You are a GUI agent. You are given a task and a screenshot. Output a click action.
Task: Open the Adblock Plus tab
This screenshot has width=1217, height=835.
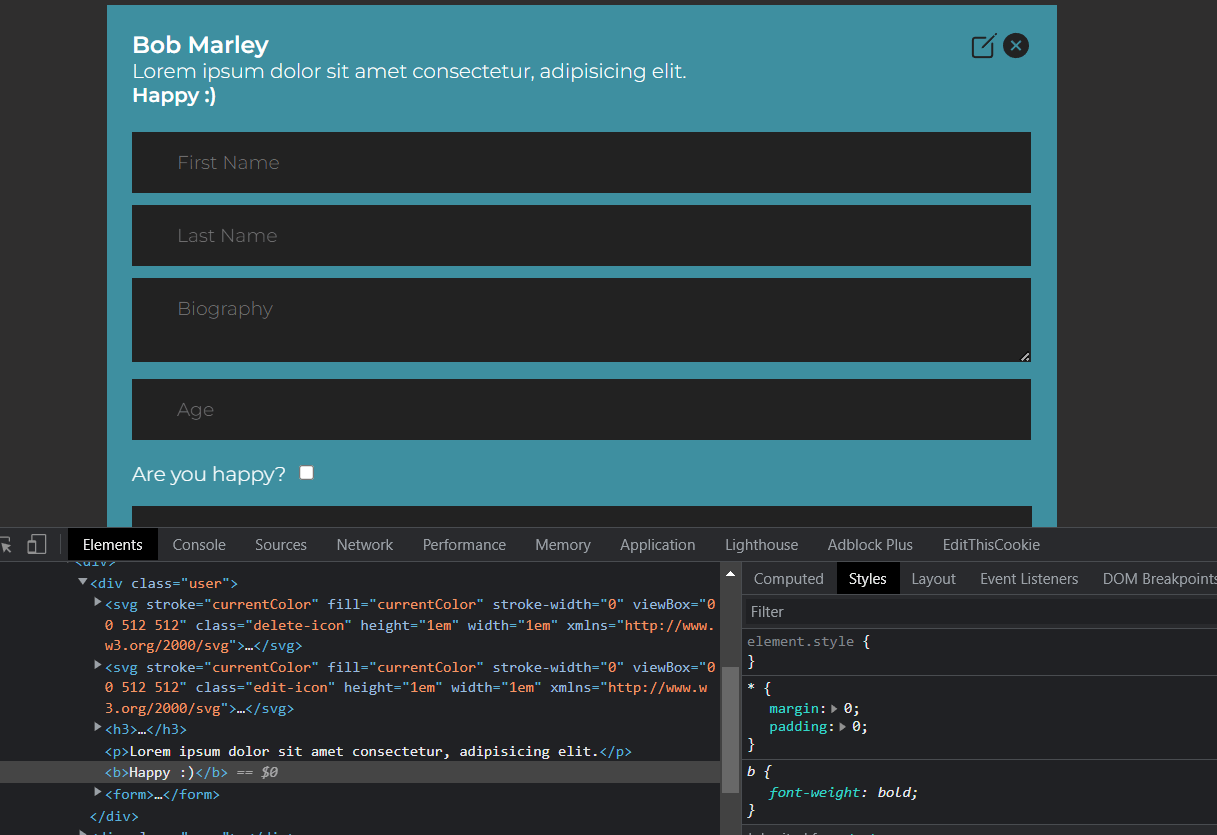tap(870, 545)
